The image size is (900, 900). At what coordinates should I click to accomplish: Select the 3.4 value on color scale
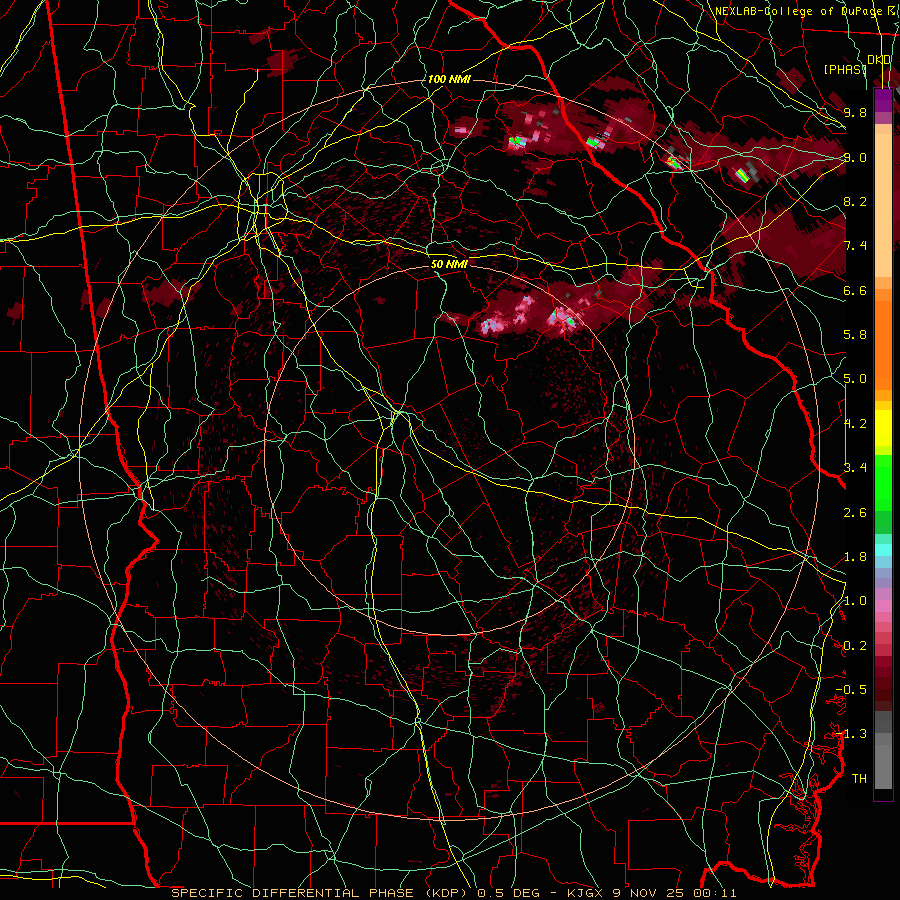click(855, 468)
